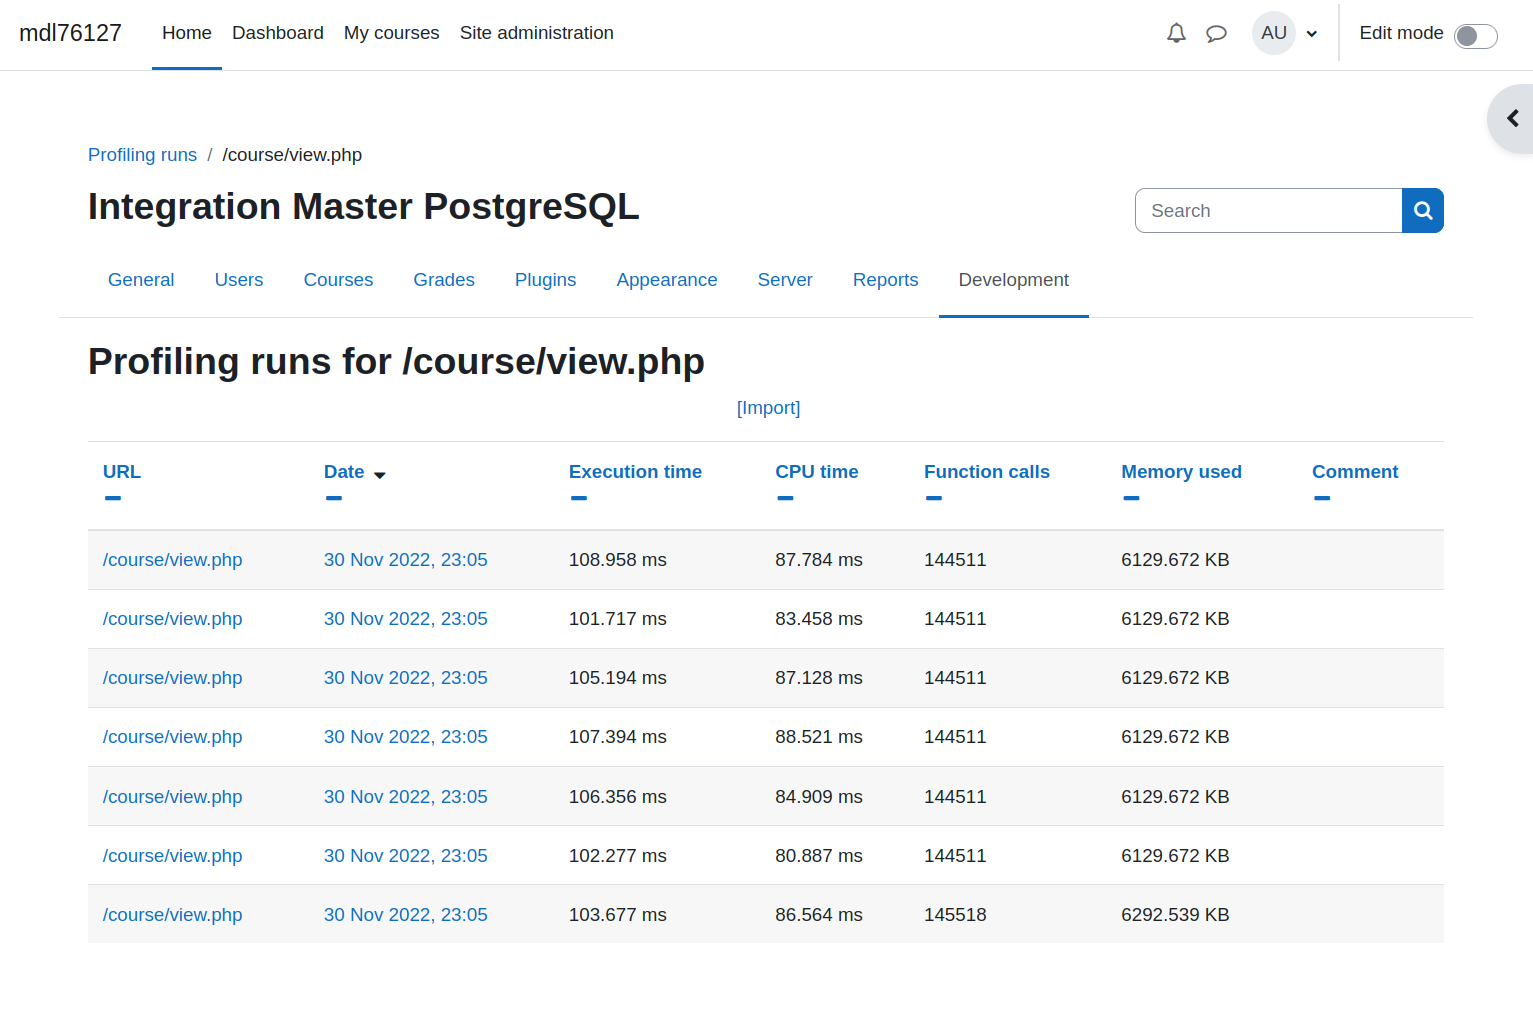Image resolution: width=1533 pixels, height=1020 pixels.
Task: Sort by Execution time column header
Action: pos(635,472)
